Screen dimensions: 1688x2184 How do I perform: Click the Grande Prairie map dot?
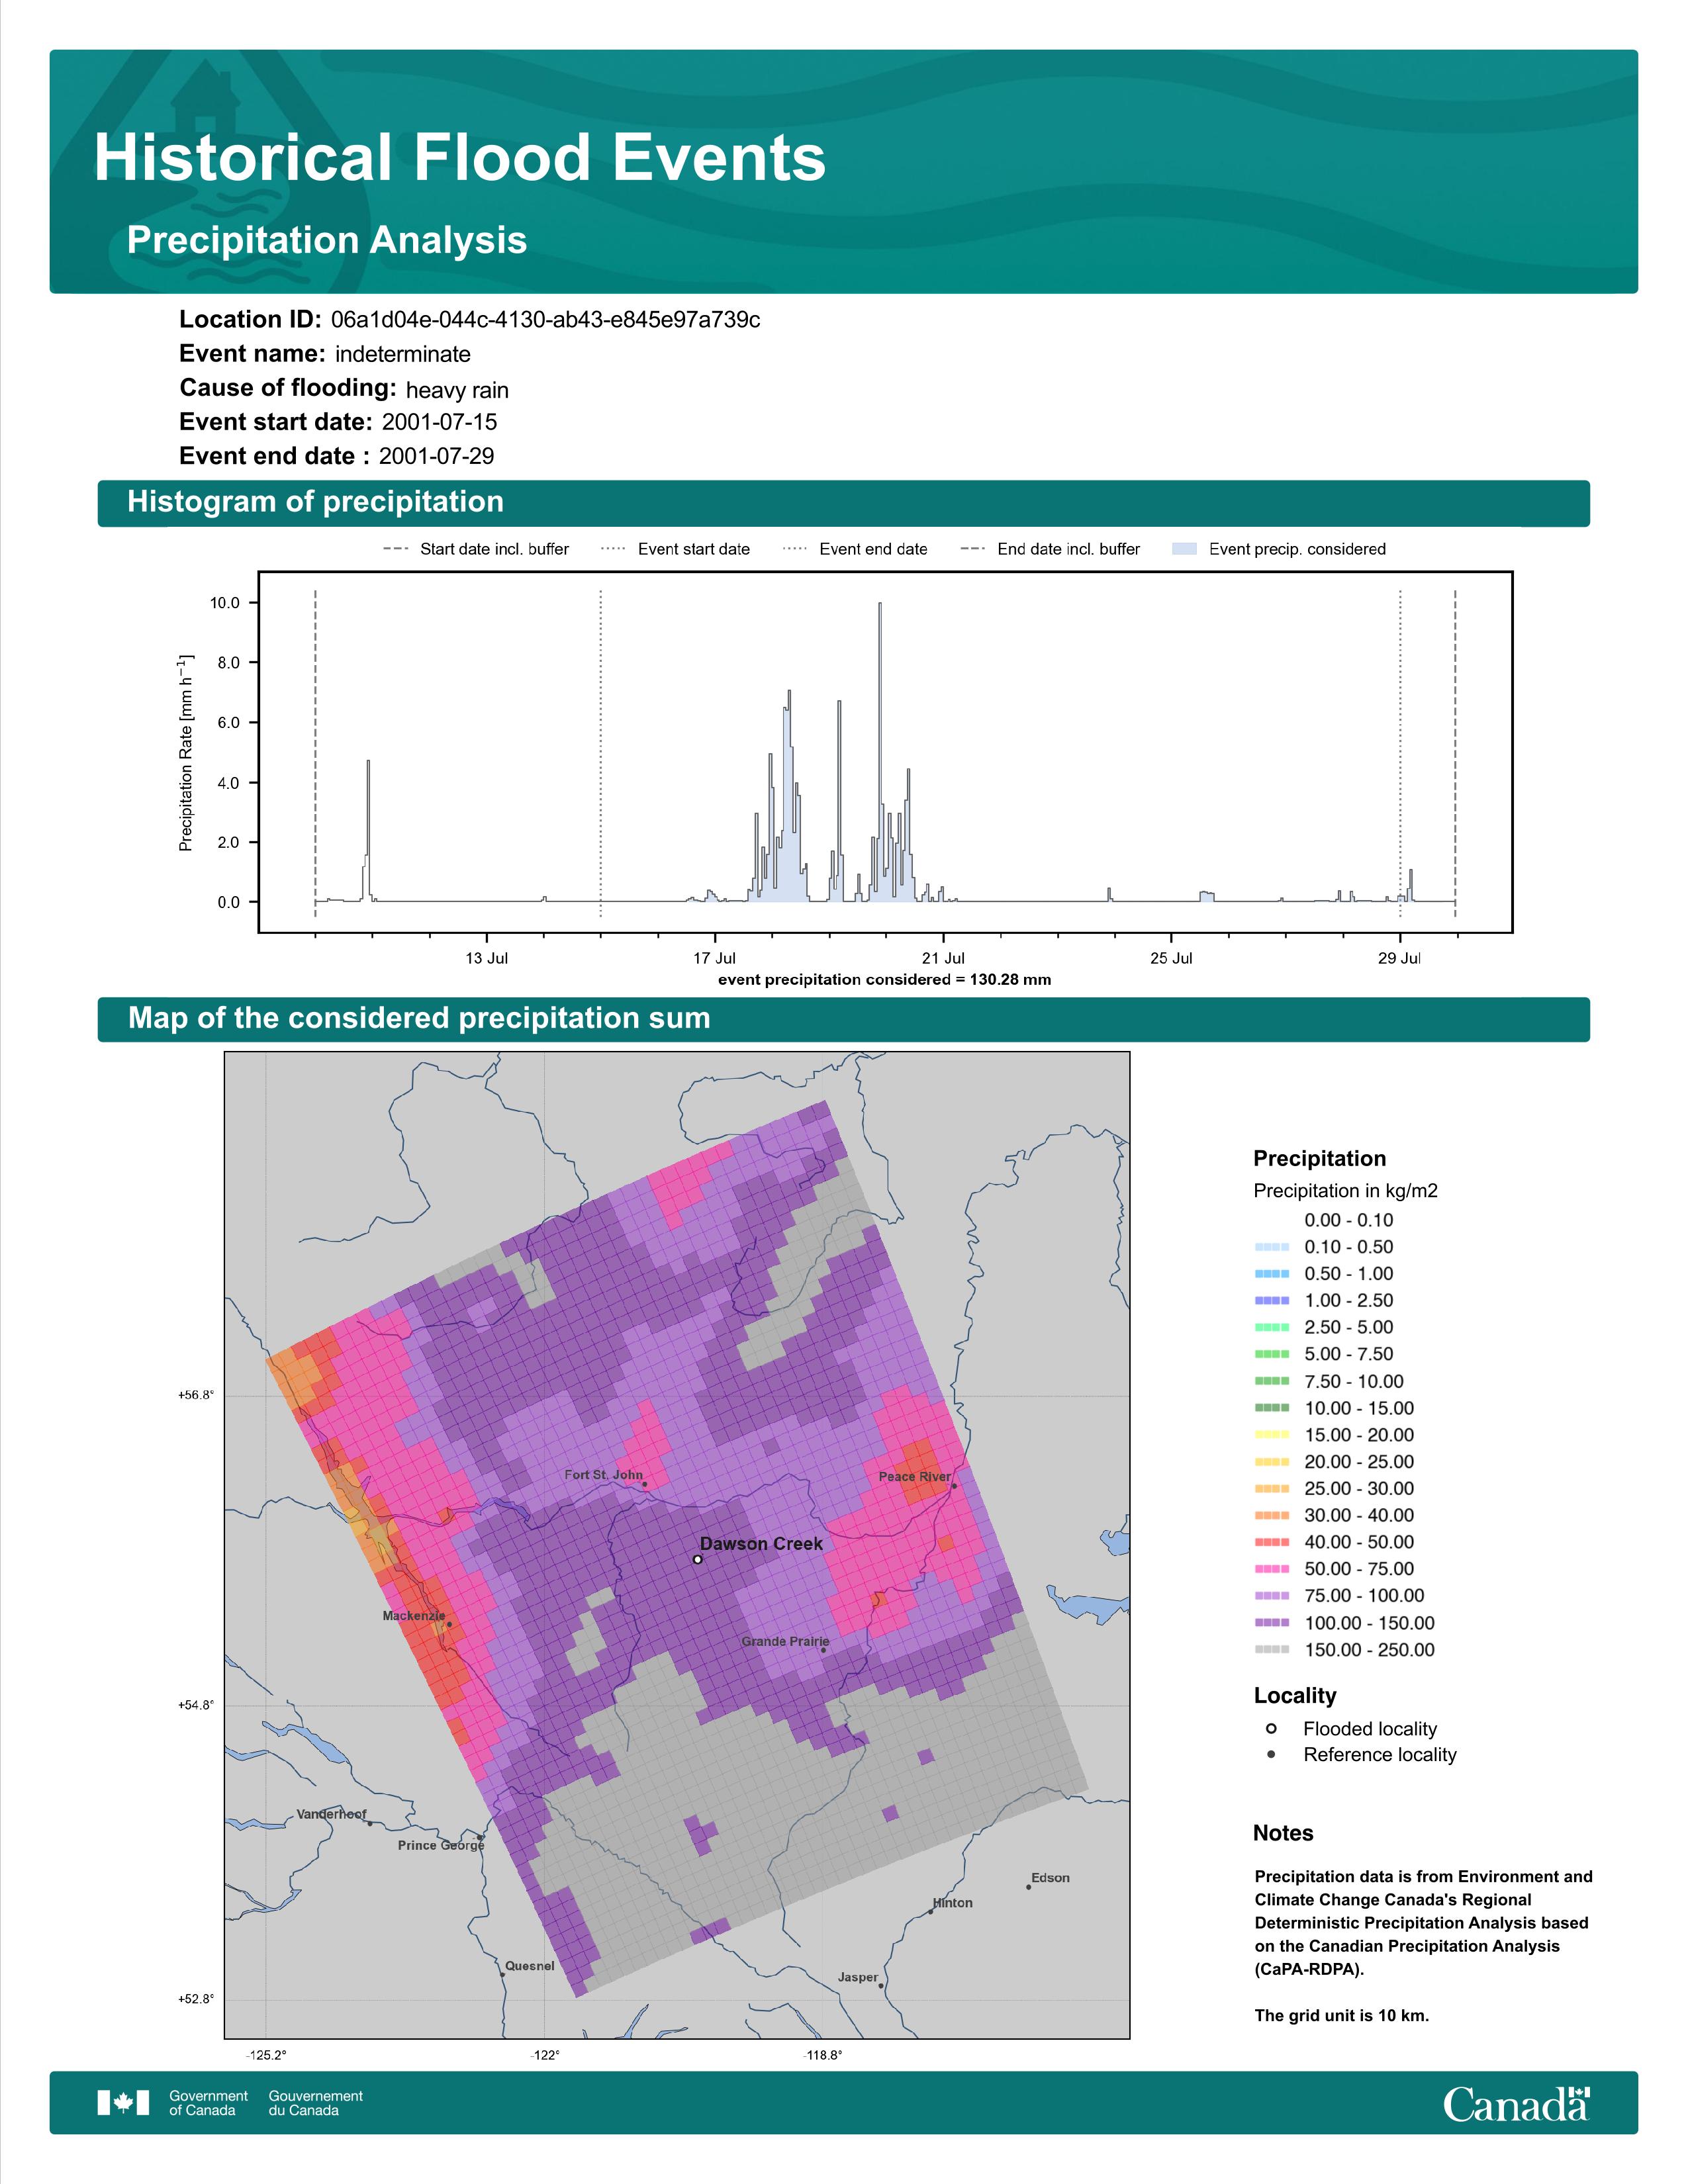(823, 1650)
